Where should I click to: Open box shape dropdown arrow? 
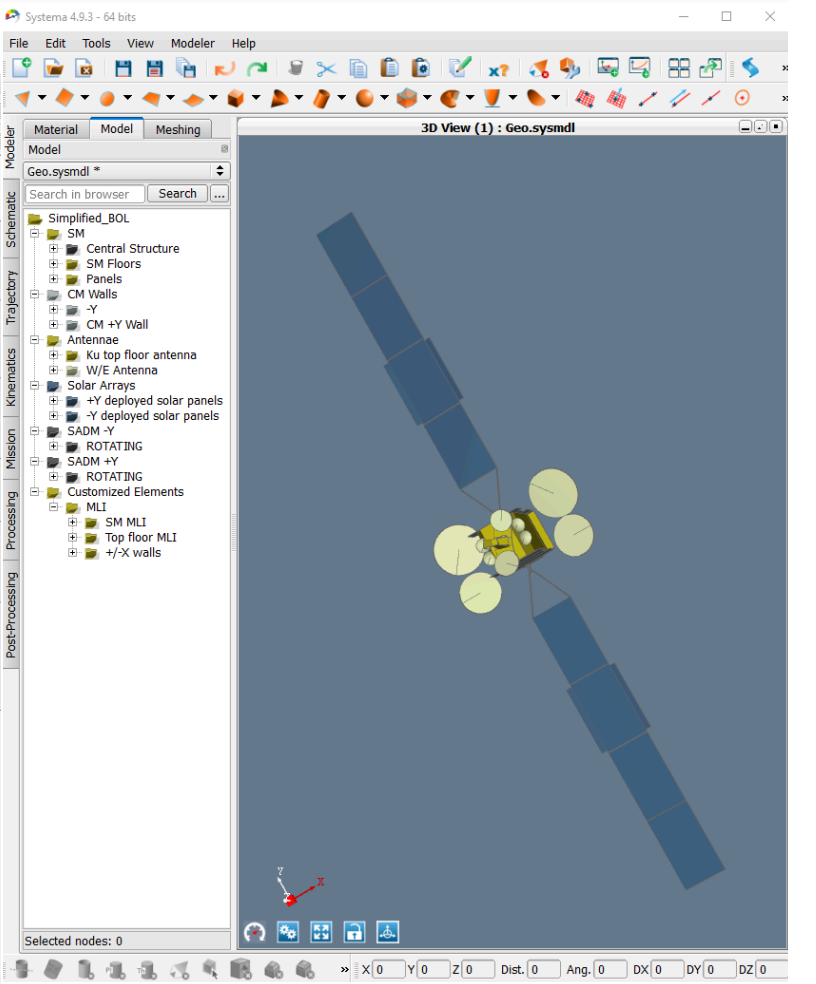256,97
